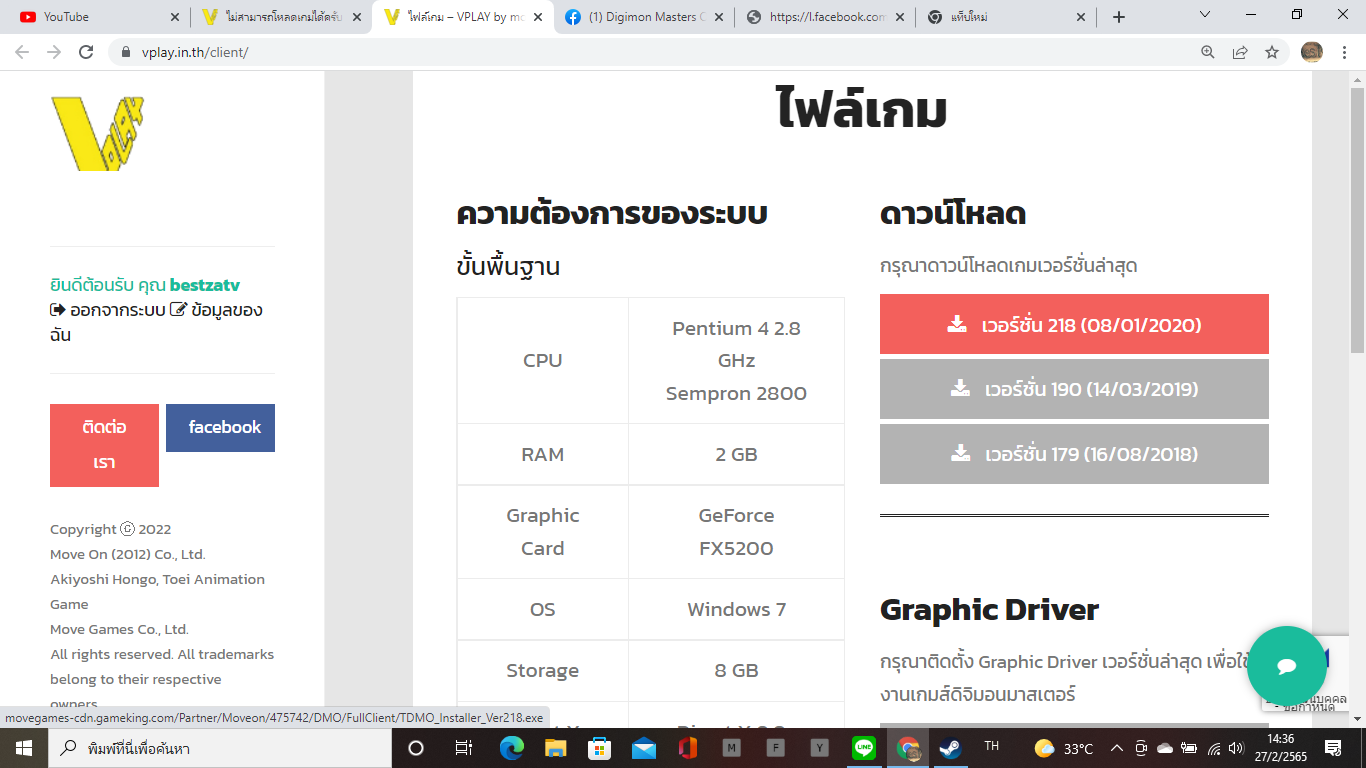The width and height of the screenshot is (1366, 768).
Task: Open the green chat bubble widget
Action: pyautogui.click(x=1287, y=666)
